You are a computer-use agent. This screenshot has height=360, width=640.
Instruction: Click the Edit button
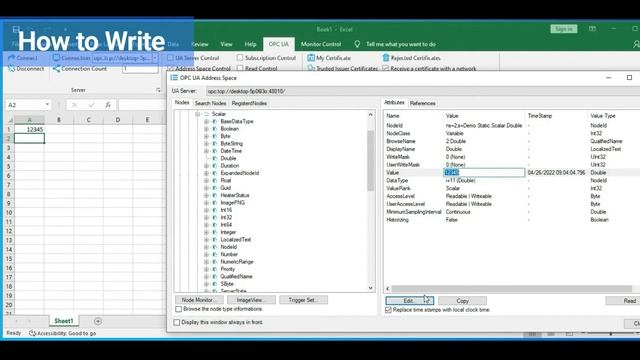point(409,301)
